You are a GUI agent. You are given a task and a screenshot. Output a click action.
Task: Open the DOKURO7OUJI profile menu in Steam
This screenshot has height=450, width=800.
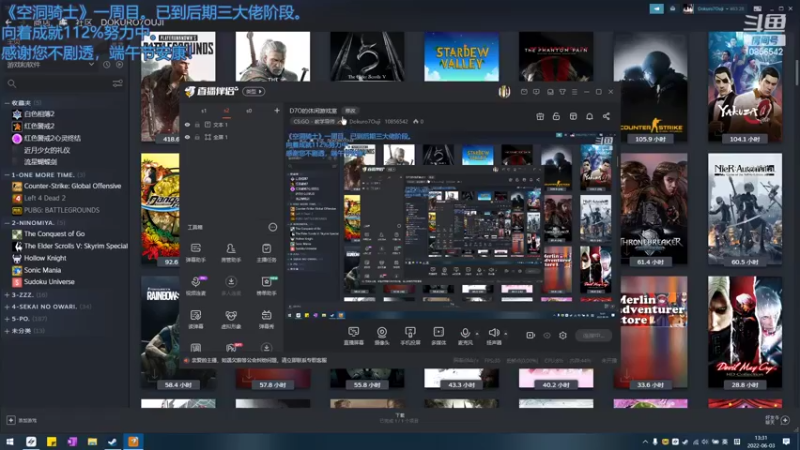click(132, 22)
